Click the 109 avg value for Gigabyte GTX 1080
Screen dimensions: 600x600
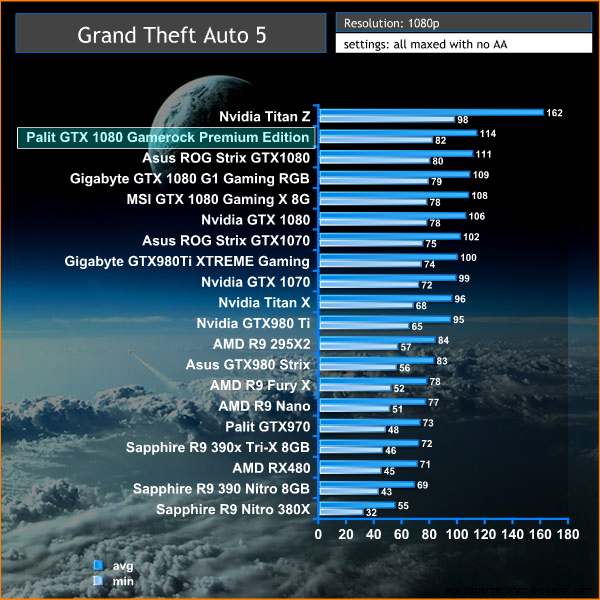coord(481,175)
